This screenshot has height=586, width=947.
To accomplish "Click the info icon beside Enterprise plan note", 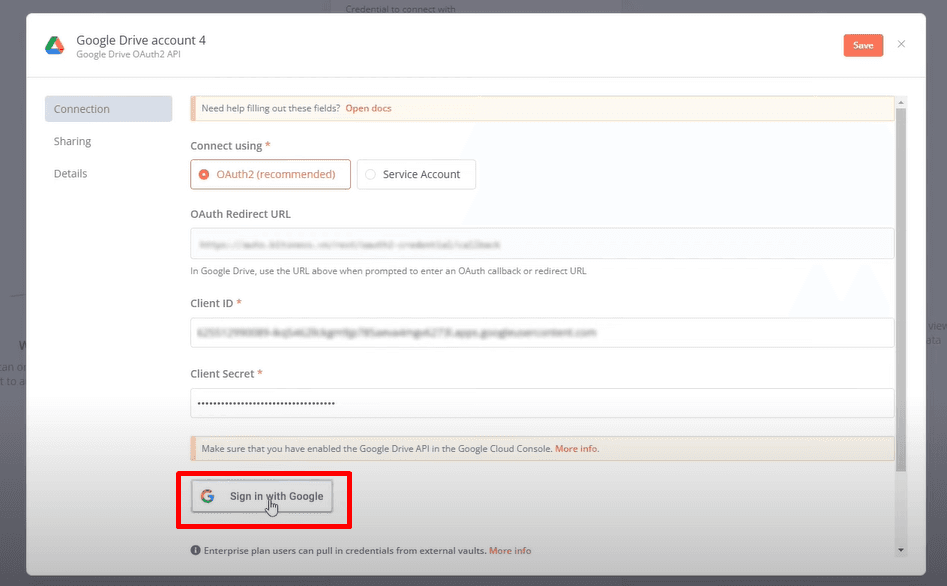I will (x=195, y=550).
